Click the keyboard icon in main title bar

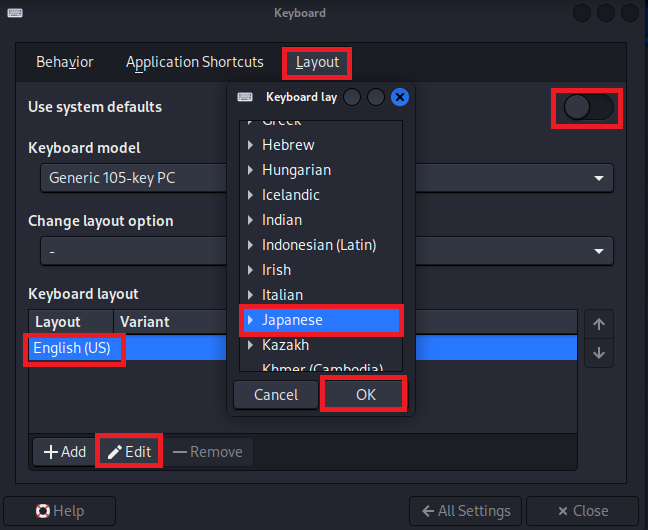coord(13,13)
